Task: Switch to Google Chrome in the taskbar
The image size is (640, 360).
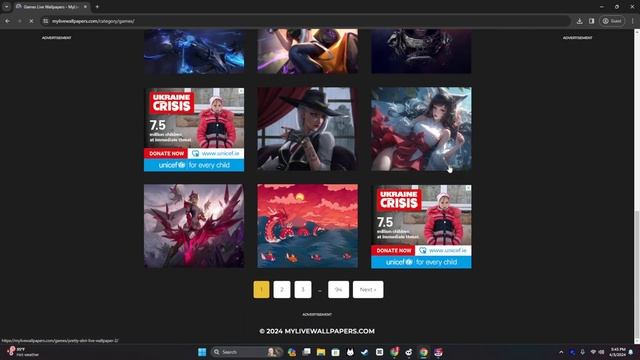Action: (x=424, y=352)
